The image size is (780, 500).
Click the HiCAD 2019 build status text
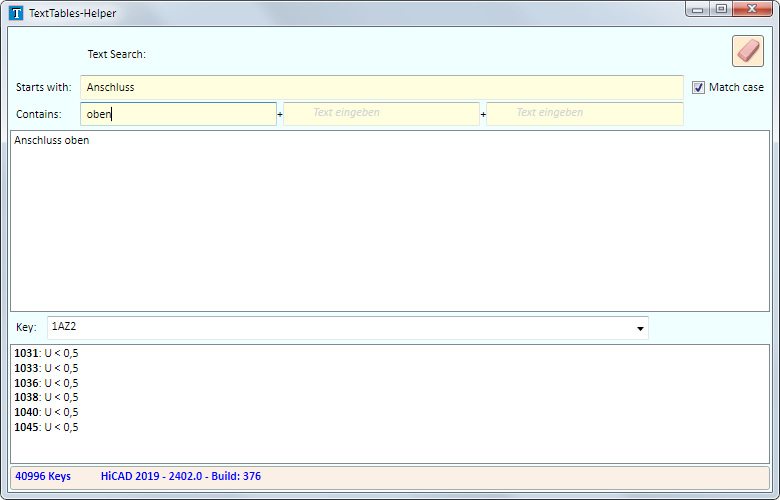click(x=181, y=476)
